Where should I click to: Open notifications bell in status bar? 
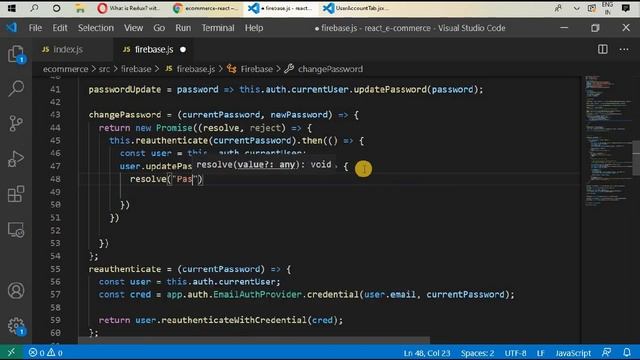(x=627, y=353)
